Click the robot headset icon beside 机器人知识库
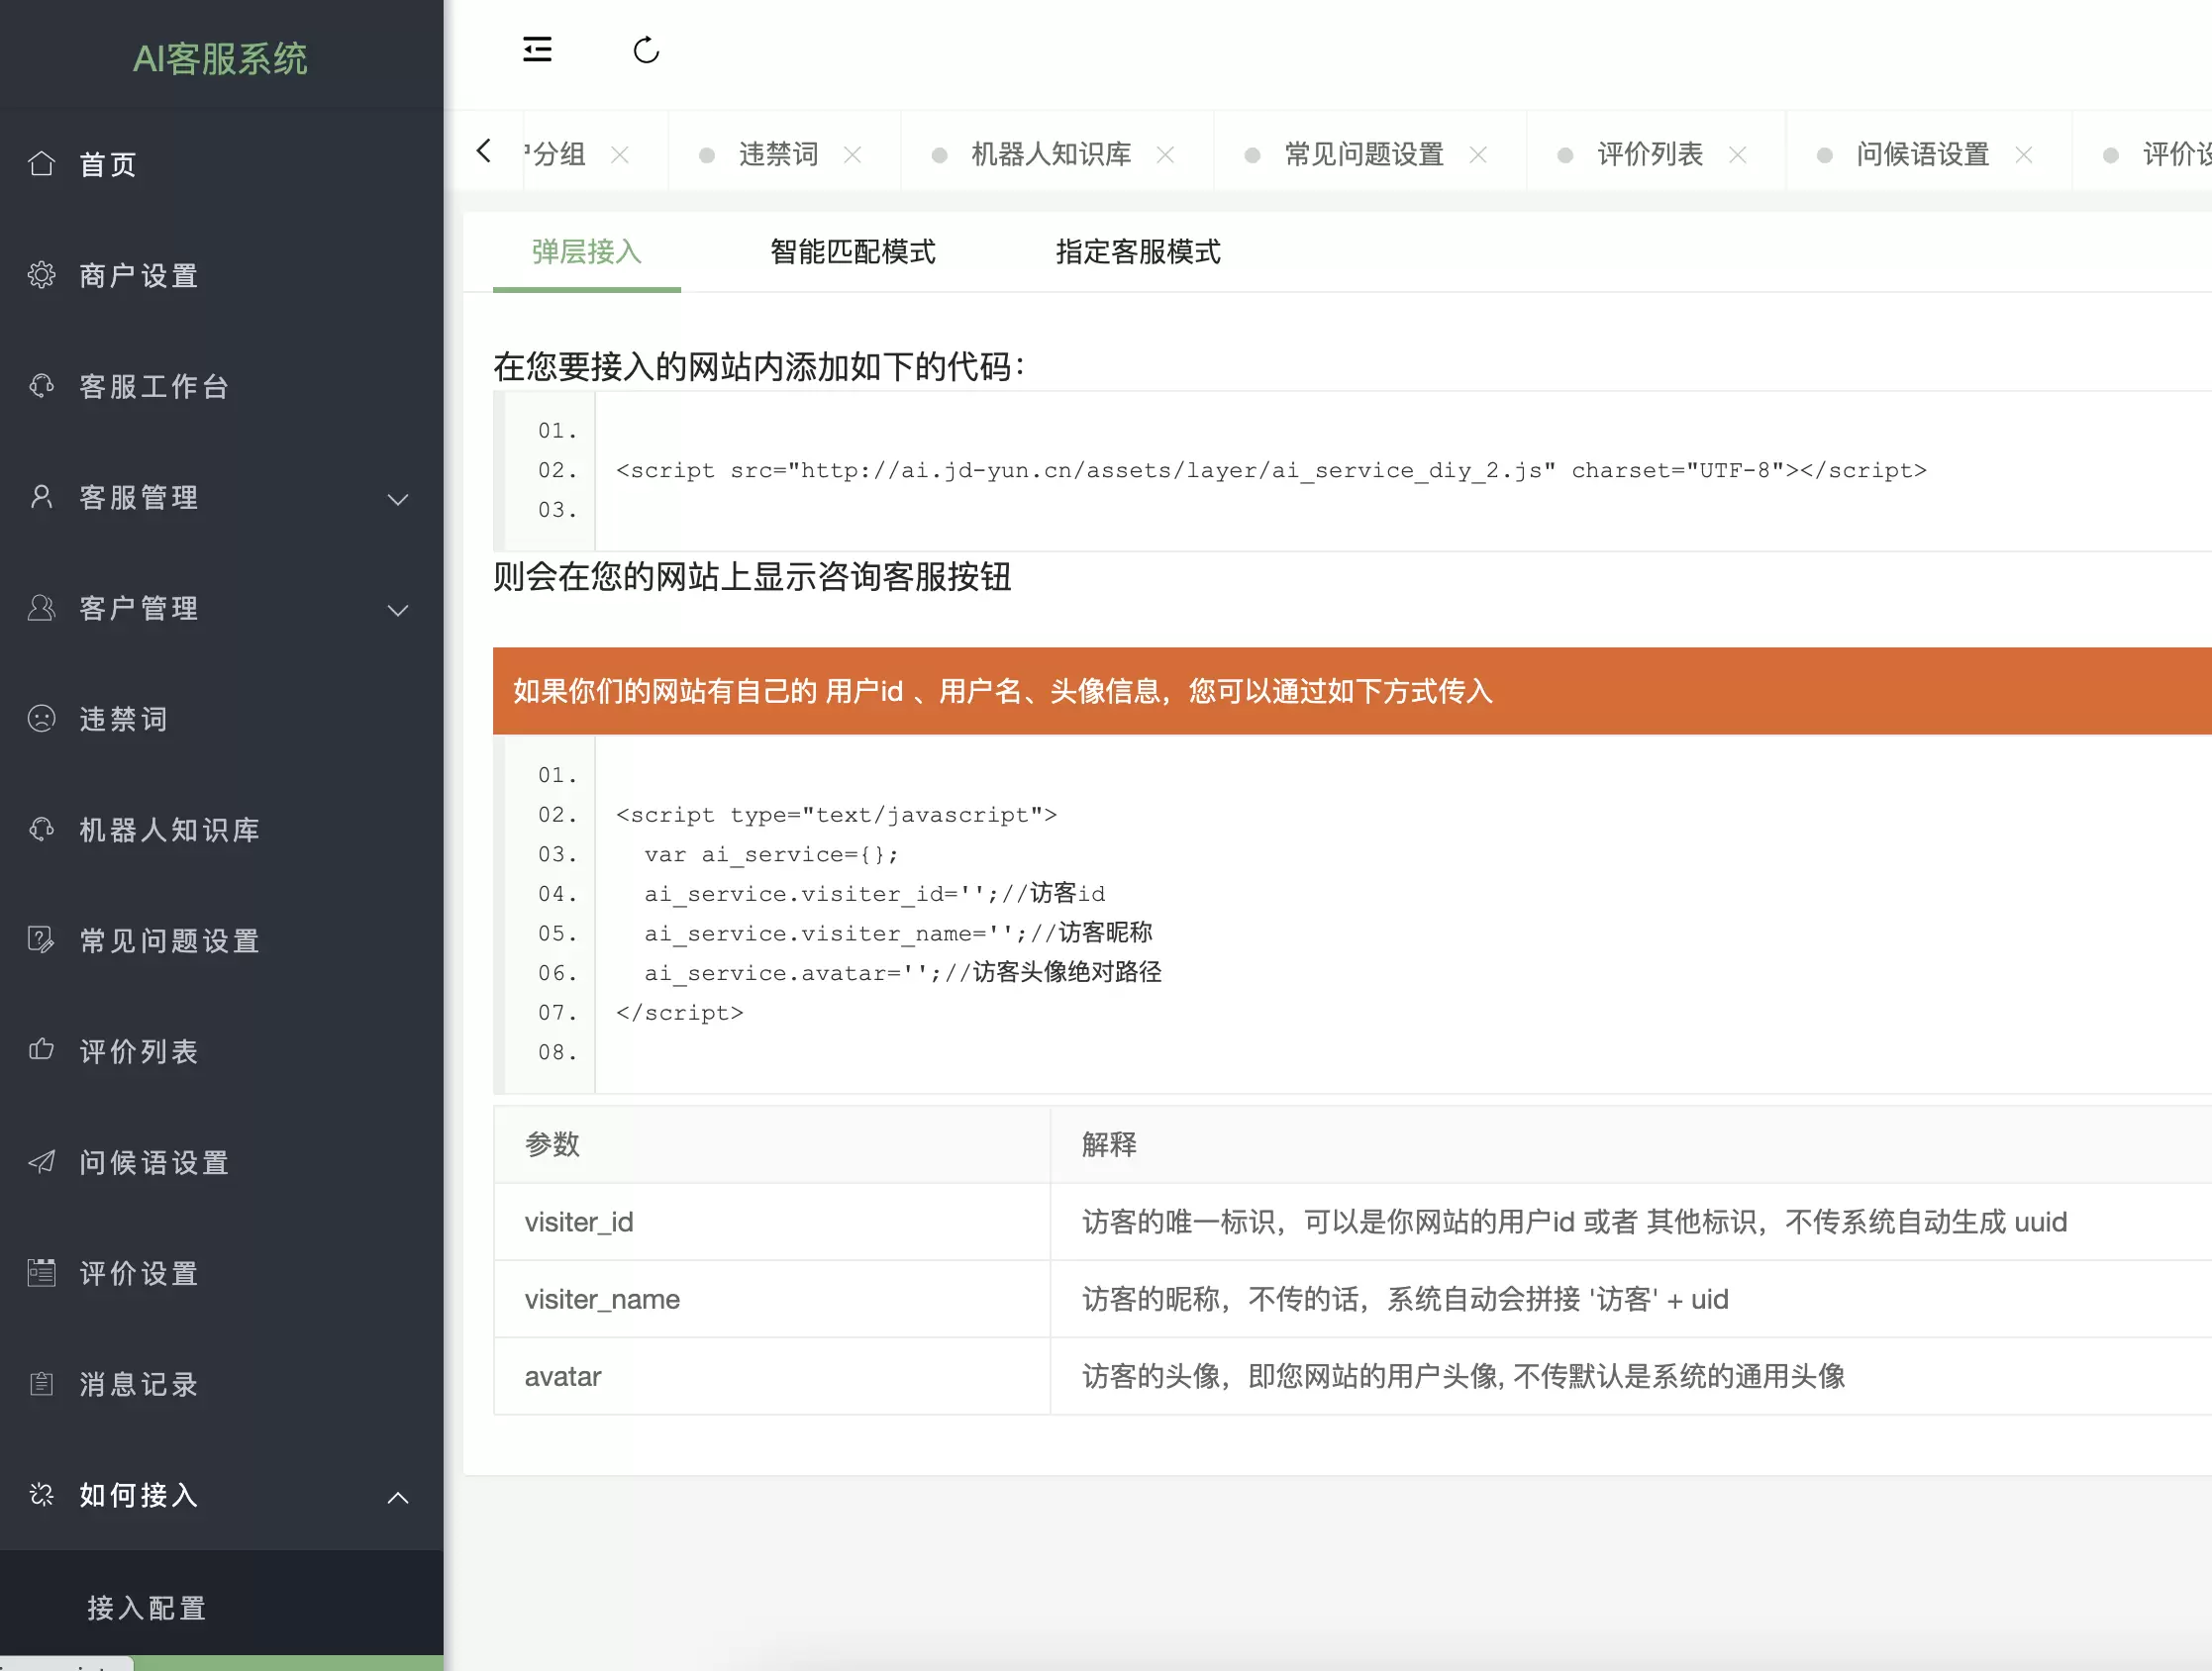This screenshot has height=1671, width=2212. pos(41,829)
